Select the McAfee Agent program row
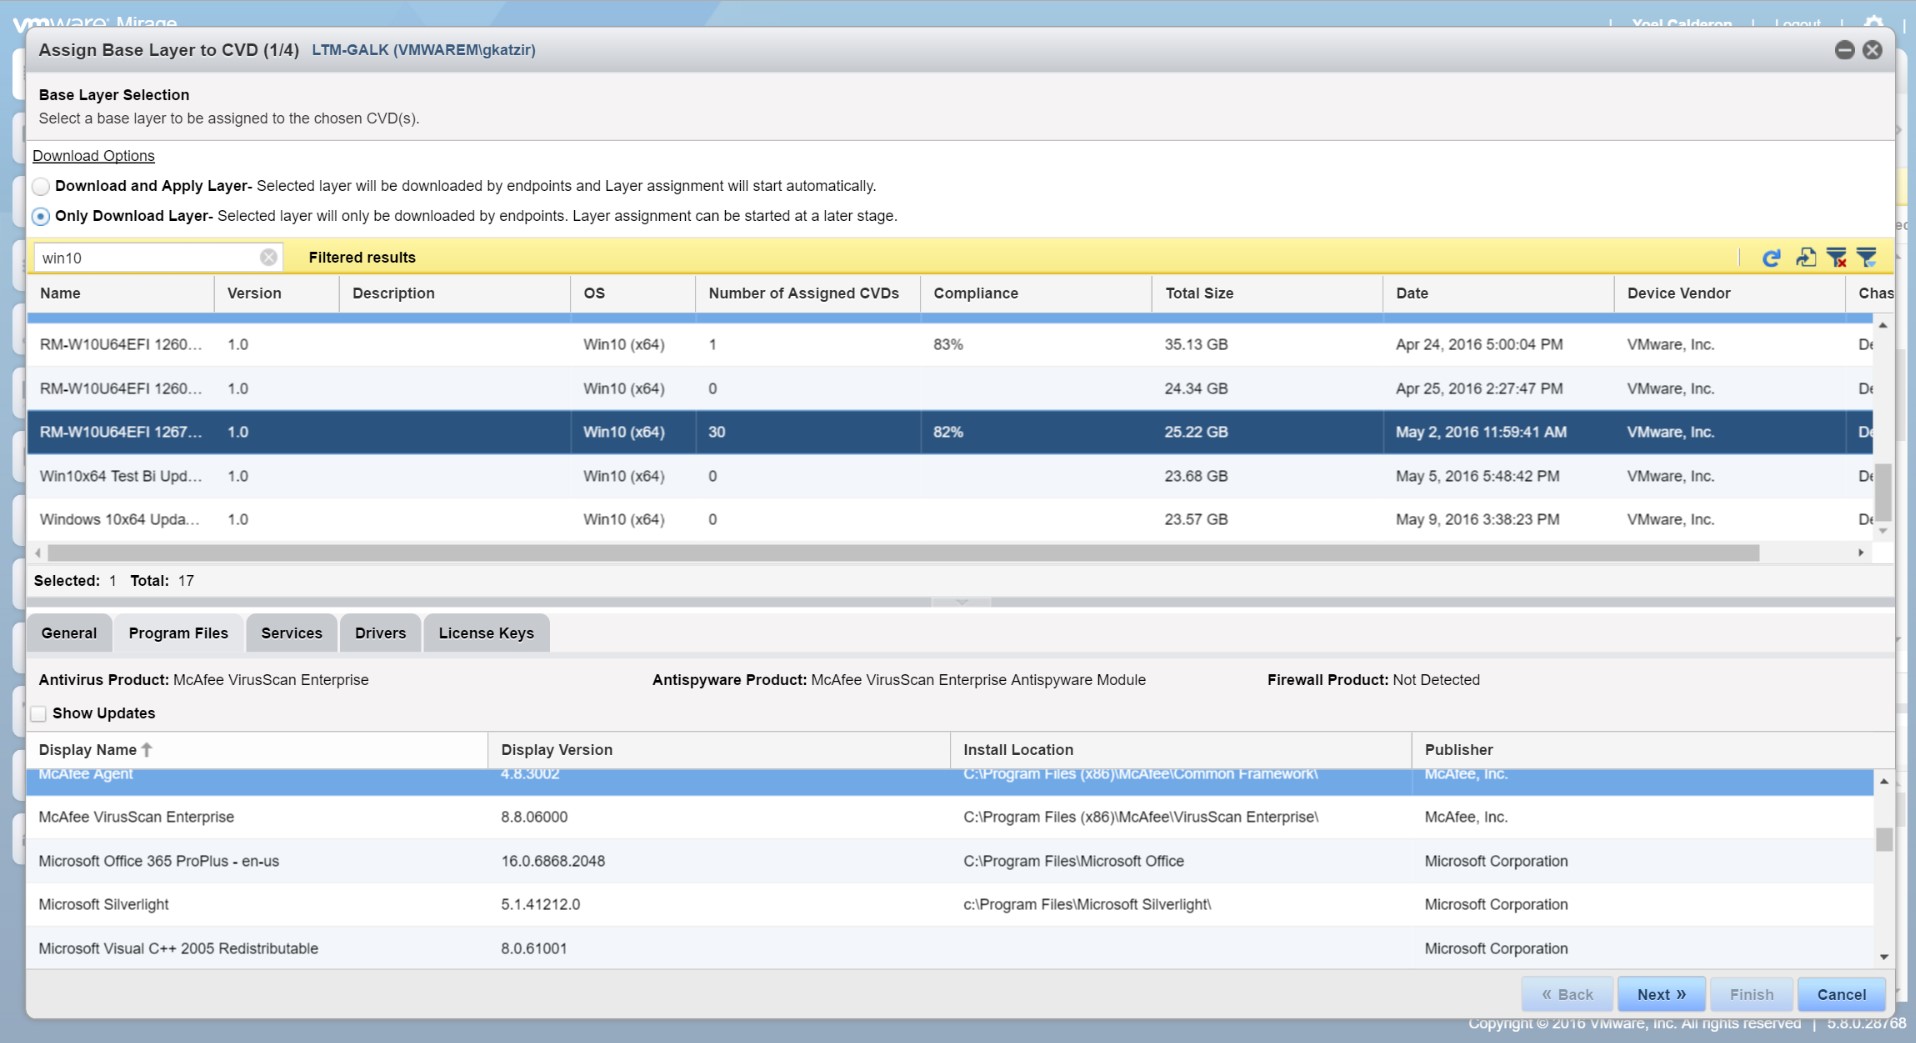The width and height of the screenshot is (1916, 1043). click(950, 781)
